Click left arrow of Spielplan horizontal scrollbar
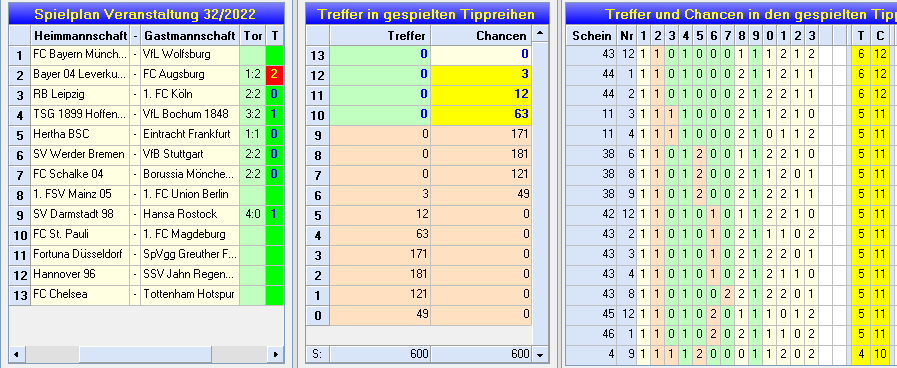Image resolution: width=897 pixels, height=368 pixels. point(16,353)
